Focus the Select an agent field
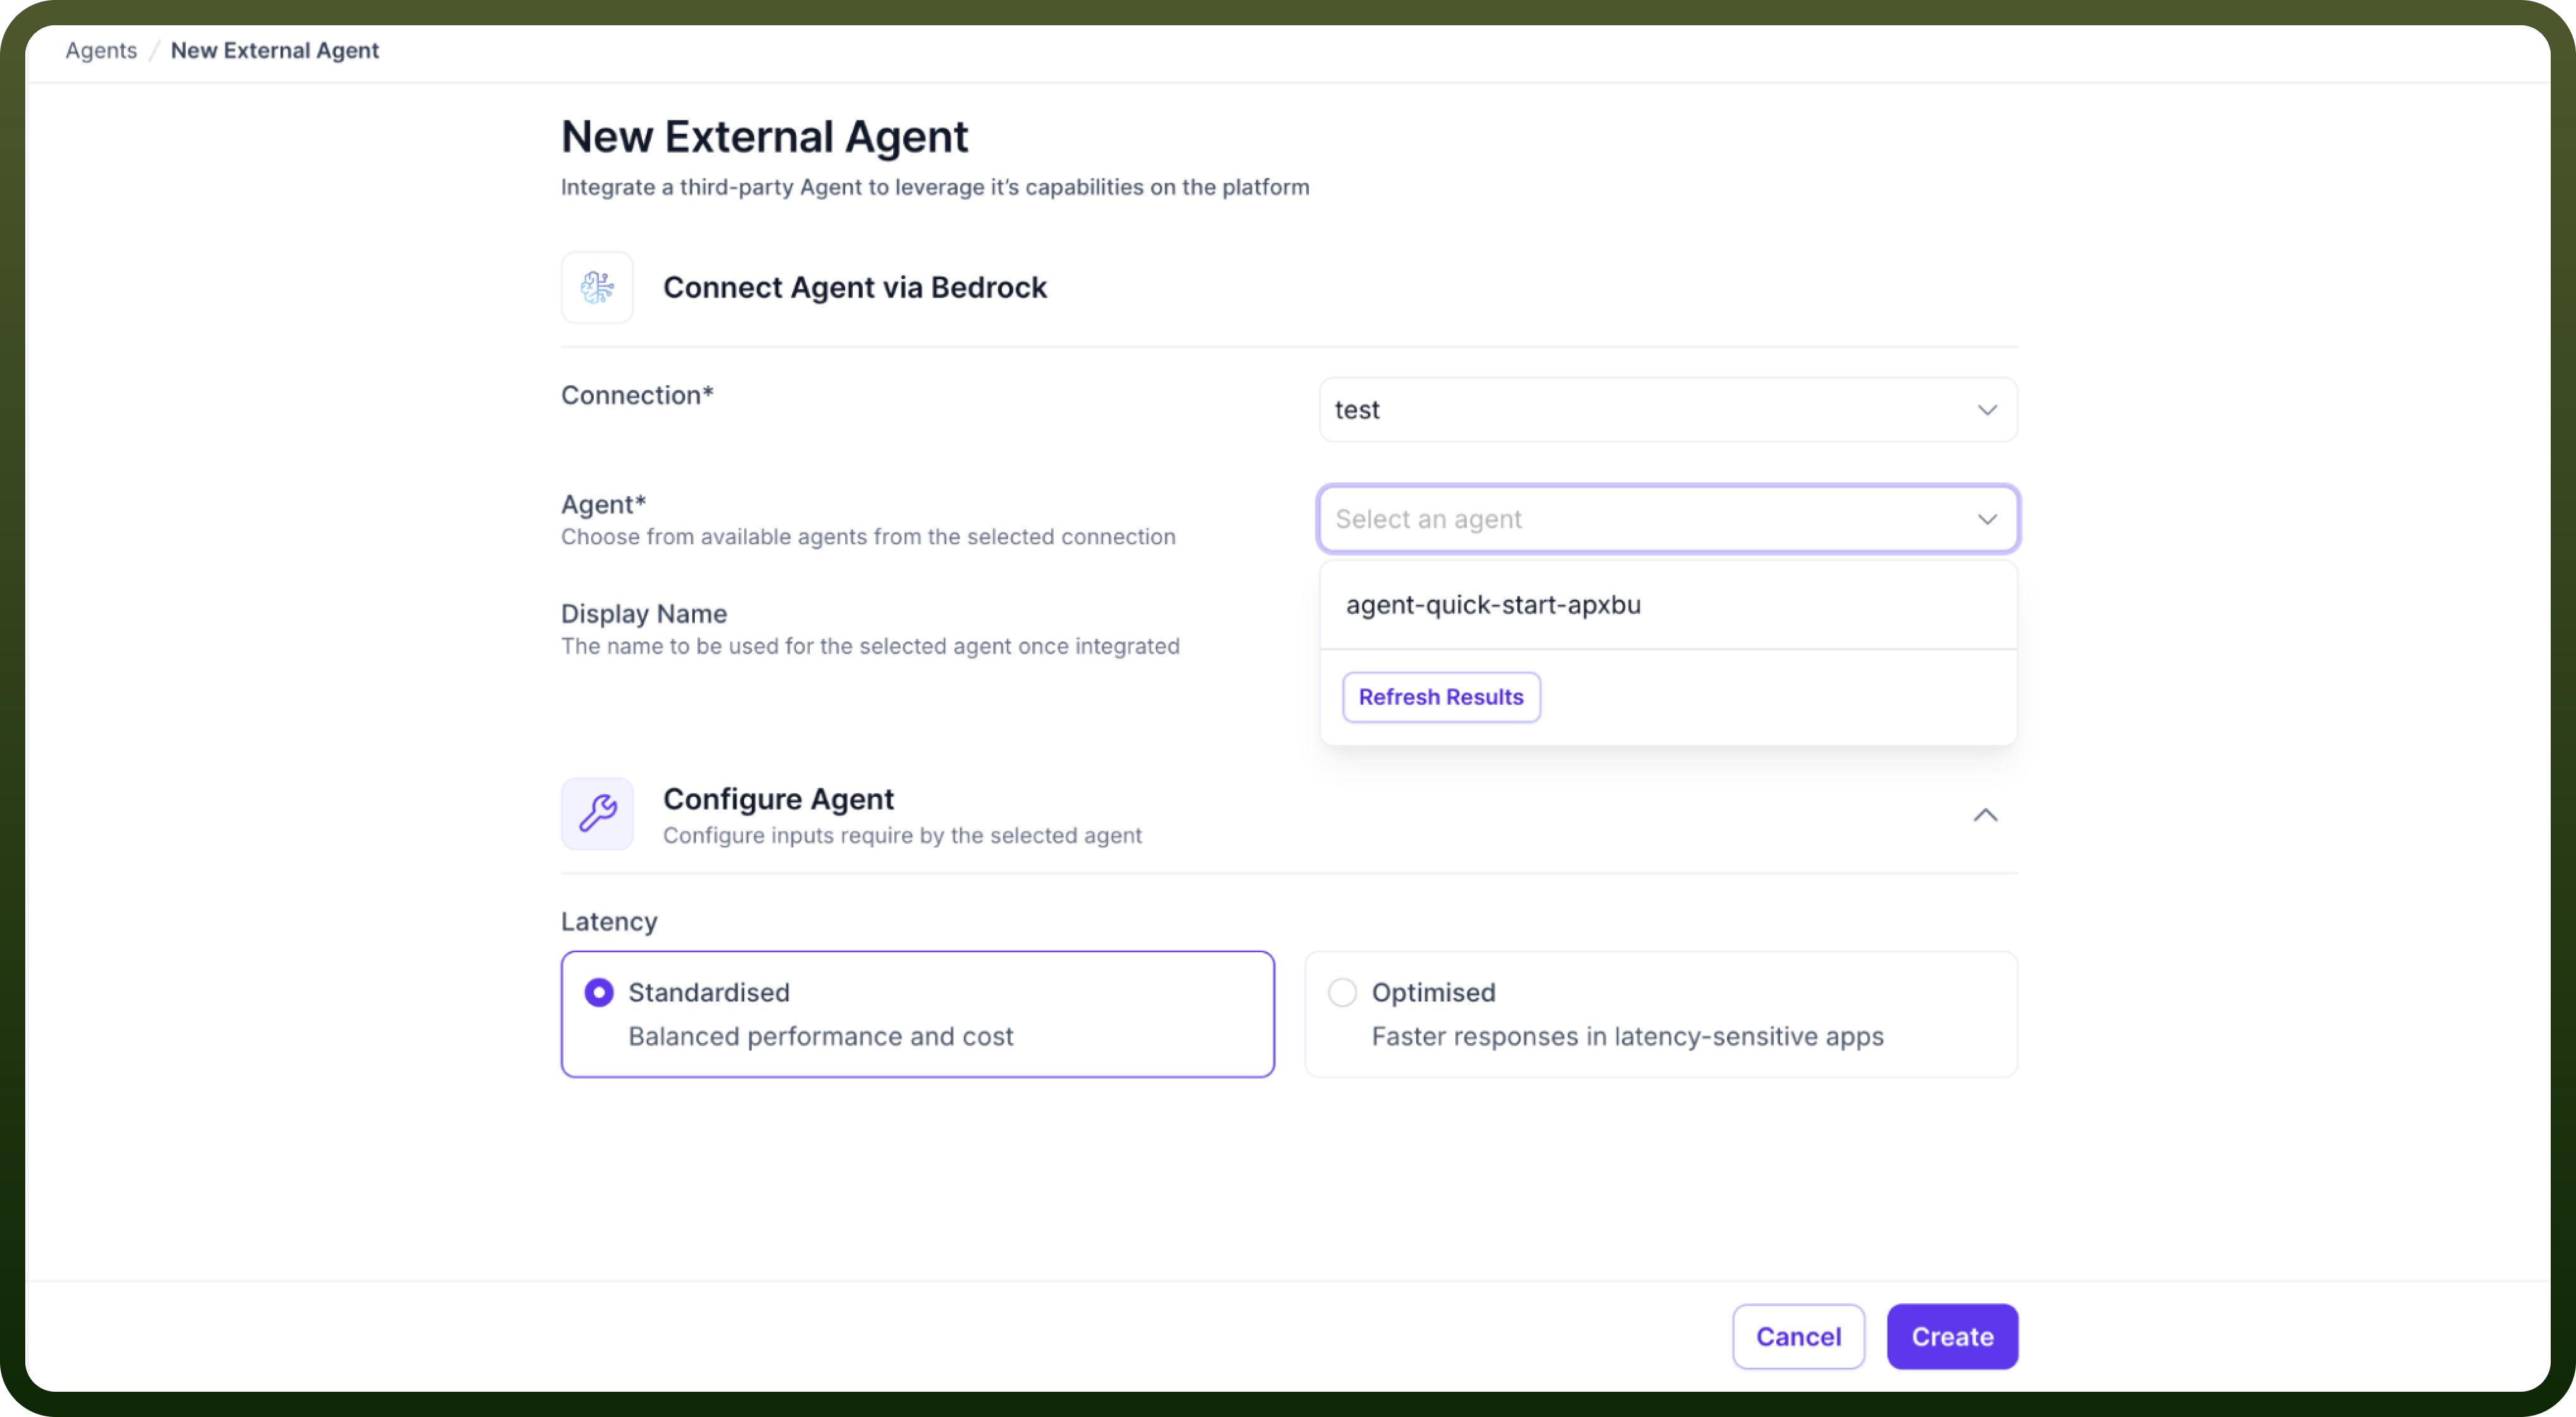Screen dimensions: 2576x1417 click(1668, 519)
